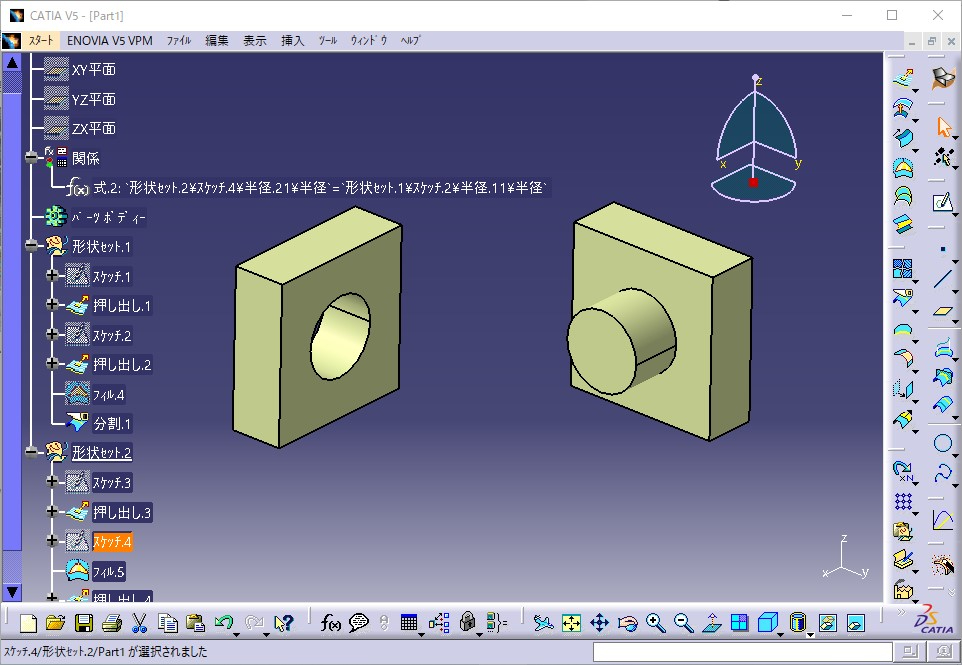This screenshot has width=962, height=665.
Task: Open the ファイル menu
Action: click(x=179, y=40)
